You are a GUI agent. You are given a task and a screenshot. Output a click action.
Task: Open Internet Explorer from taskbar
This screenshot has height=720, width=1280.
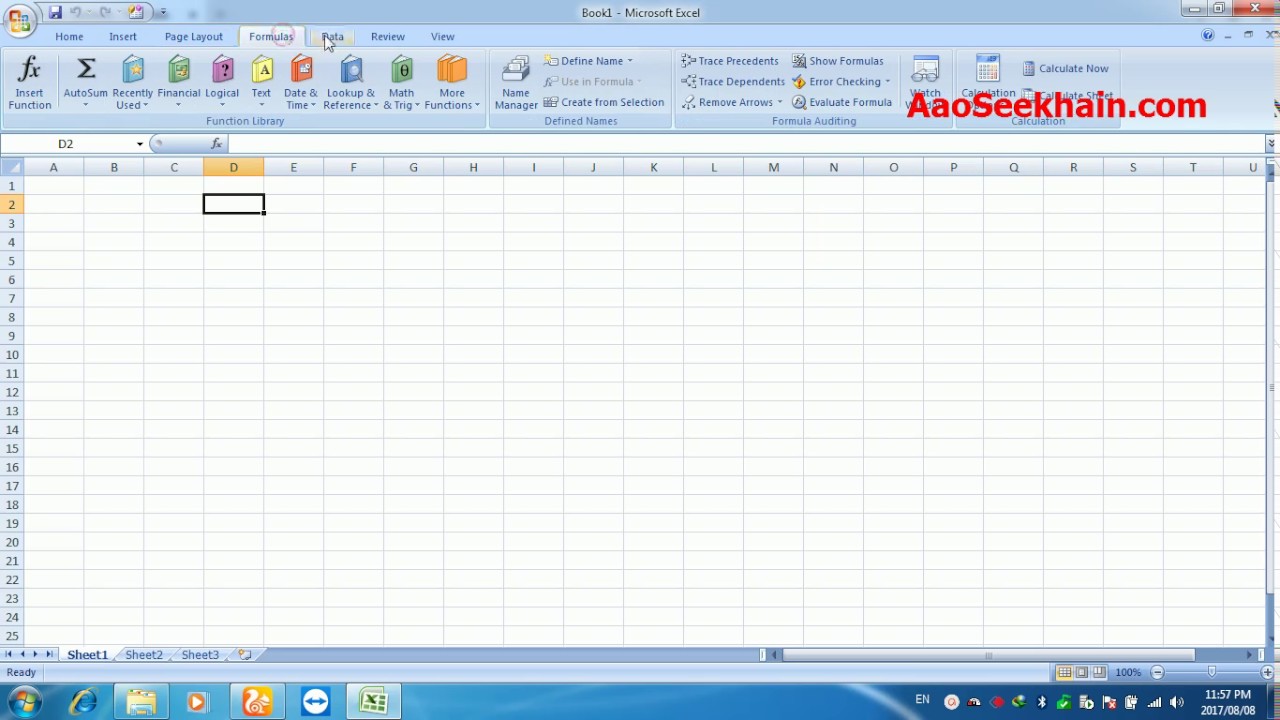tap(83, 702)
